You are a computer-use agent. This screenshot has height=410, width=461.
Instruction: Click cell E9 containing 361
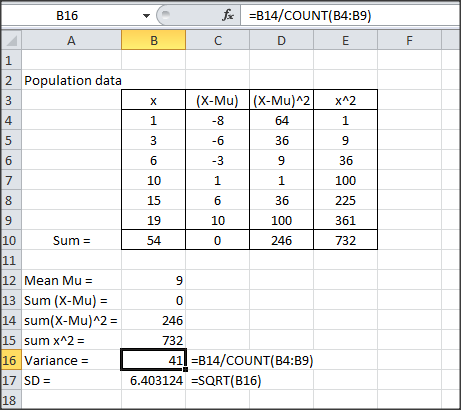(345, 220)
